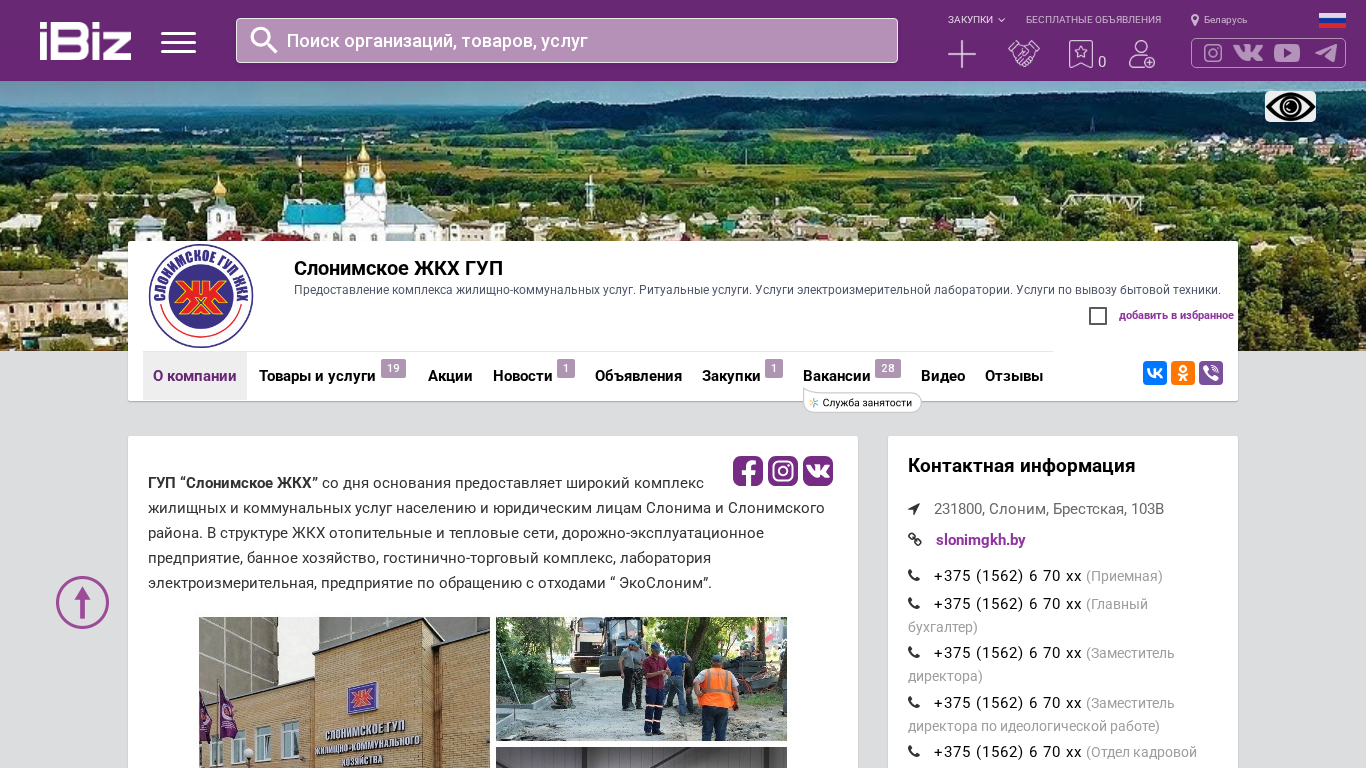Expand the ЗАКУПКИ dropdown
Screen dimensions: 1366x768
(x=976, y=20)
